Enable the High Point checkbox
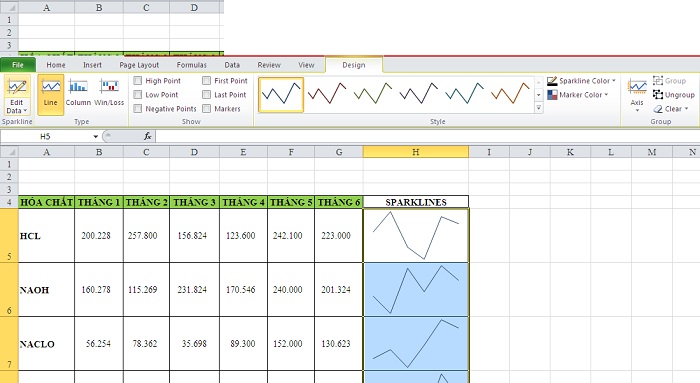The image size is (700, 383). [x=138, y=81]
